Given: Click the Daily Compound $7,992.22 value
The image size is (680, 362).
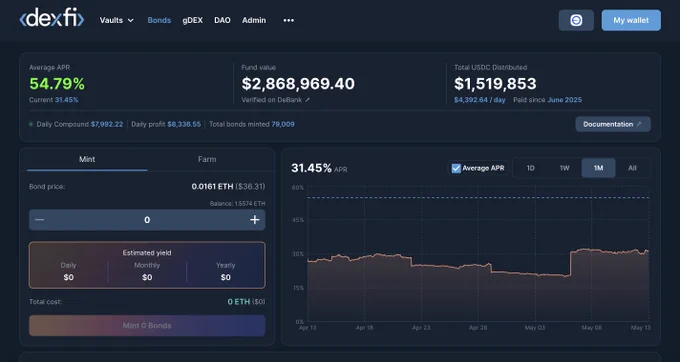Looking at the screenshot, I should click(107, 124).
